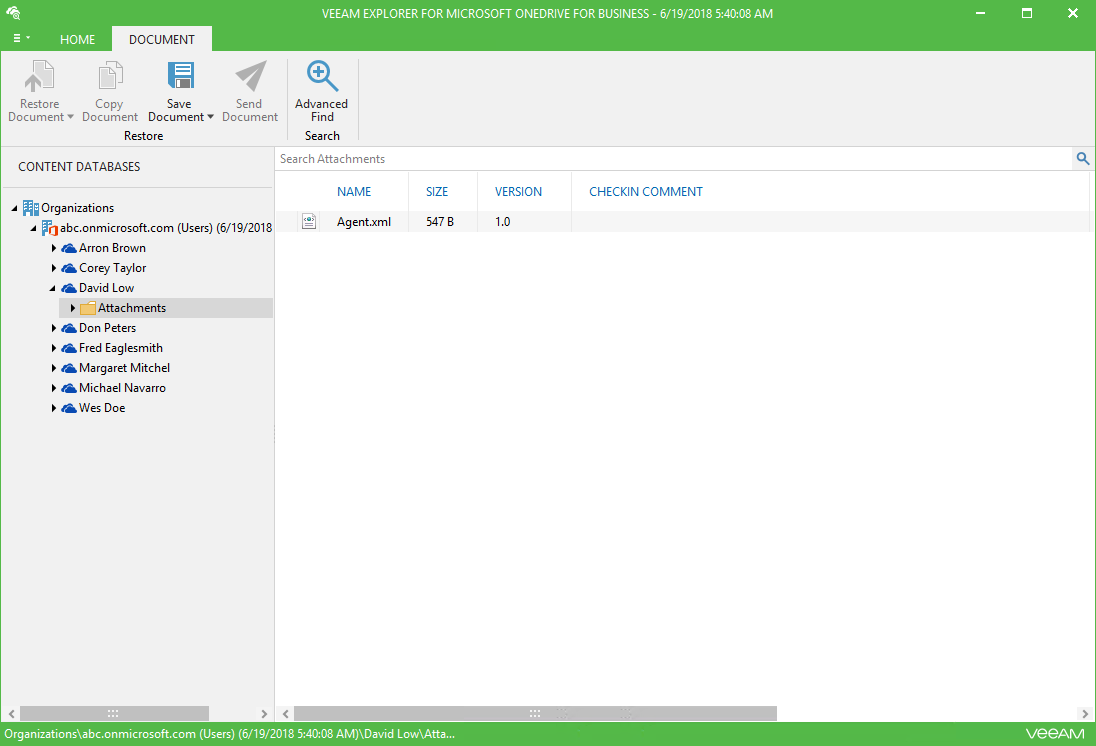
Task: Click the file list horizontal scrollbar thumb
Action: click(535, 714)
